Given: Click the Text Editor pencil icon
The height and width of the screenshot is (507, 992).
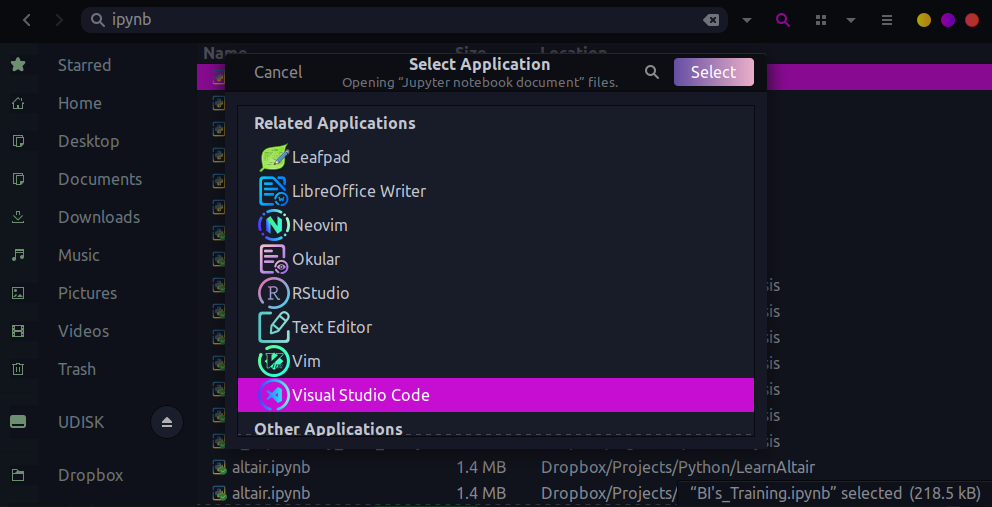Looking at the screenshot, I should tap(274, 327).
